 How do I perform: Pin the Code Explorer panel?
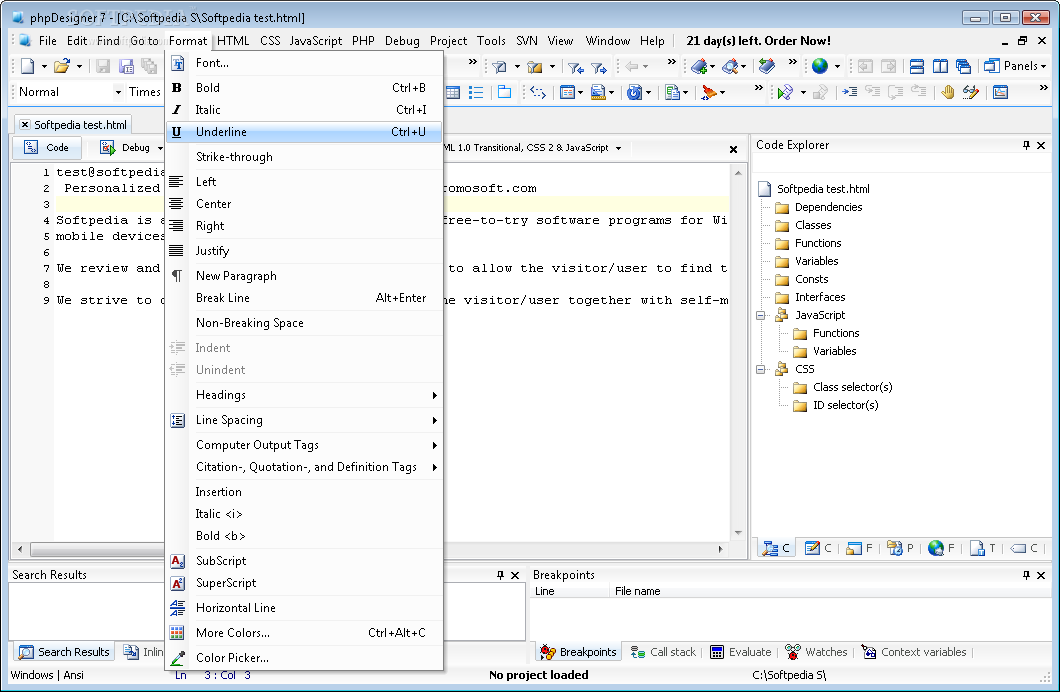[1026, 145]
